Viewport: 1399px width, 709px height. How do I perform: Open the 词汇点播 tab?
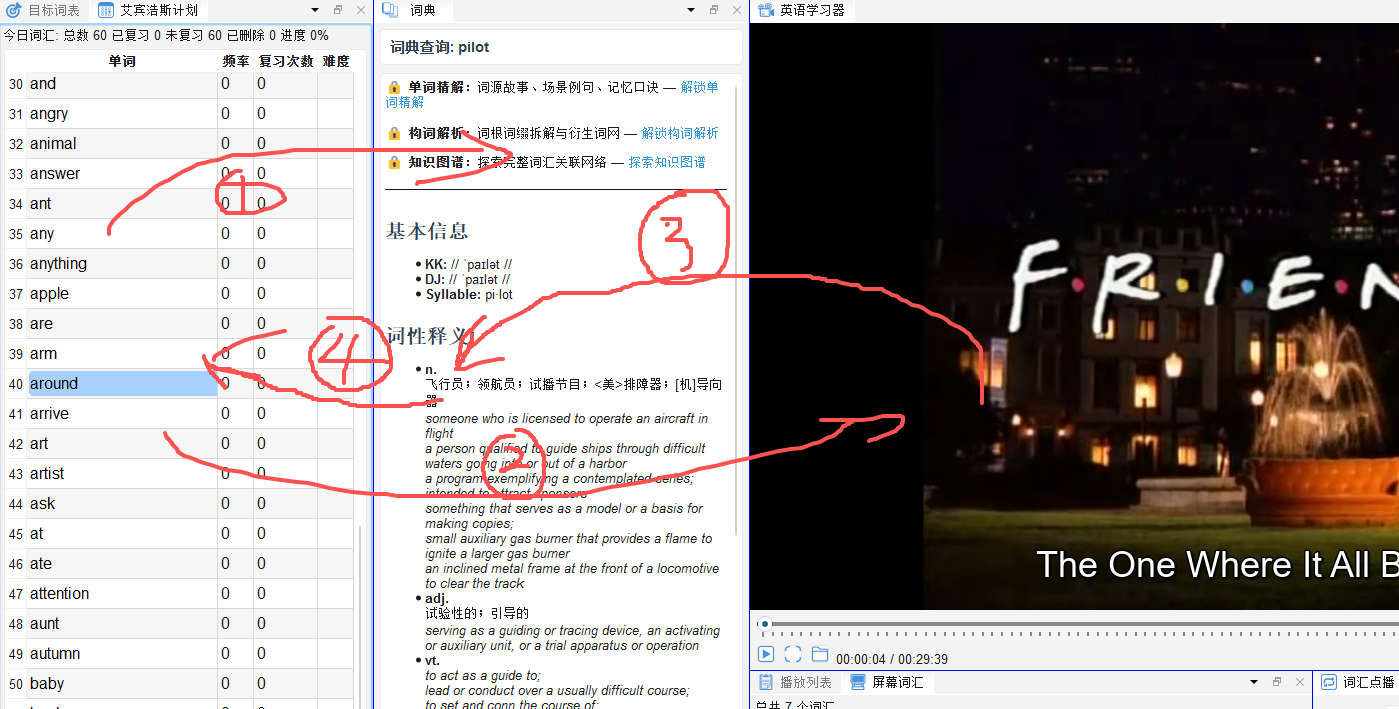pos(1358,682)
